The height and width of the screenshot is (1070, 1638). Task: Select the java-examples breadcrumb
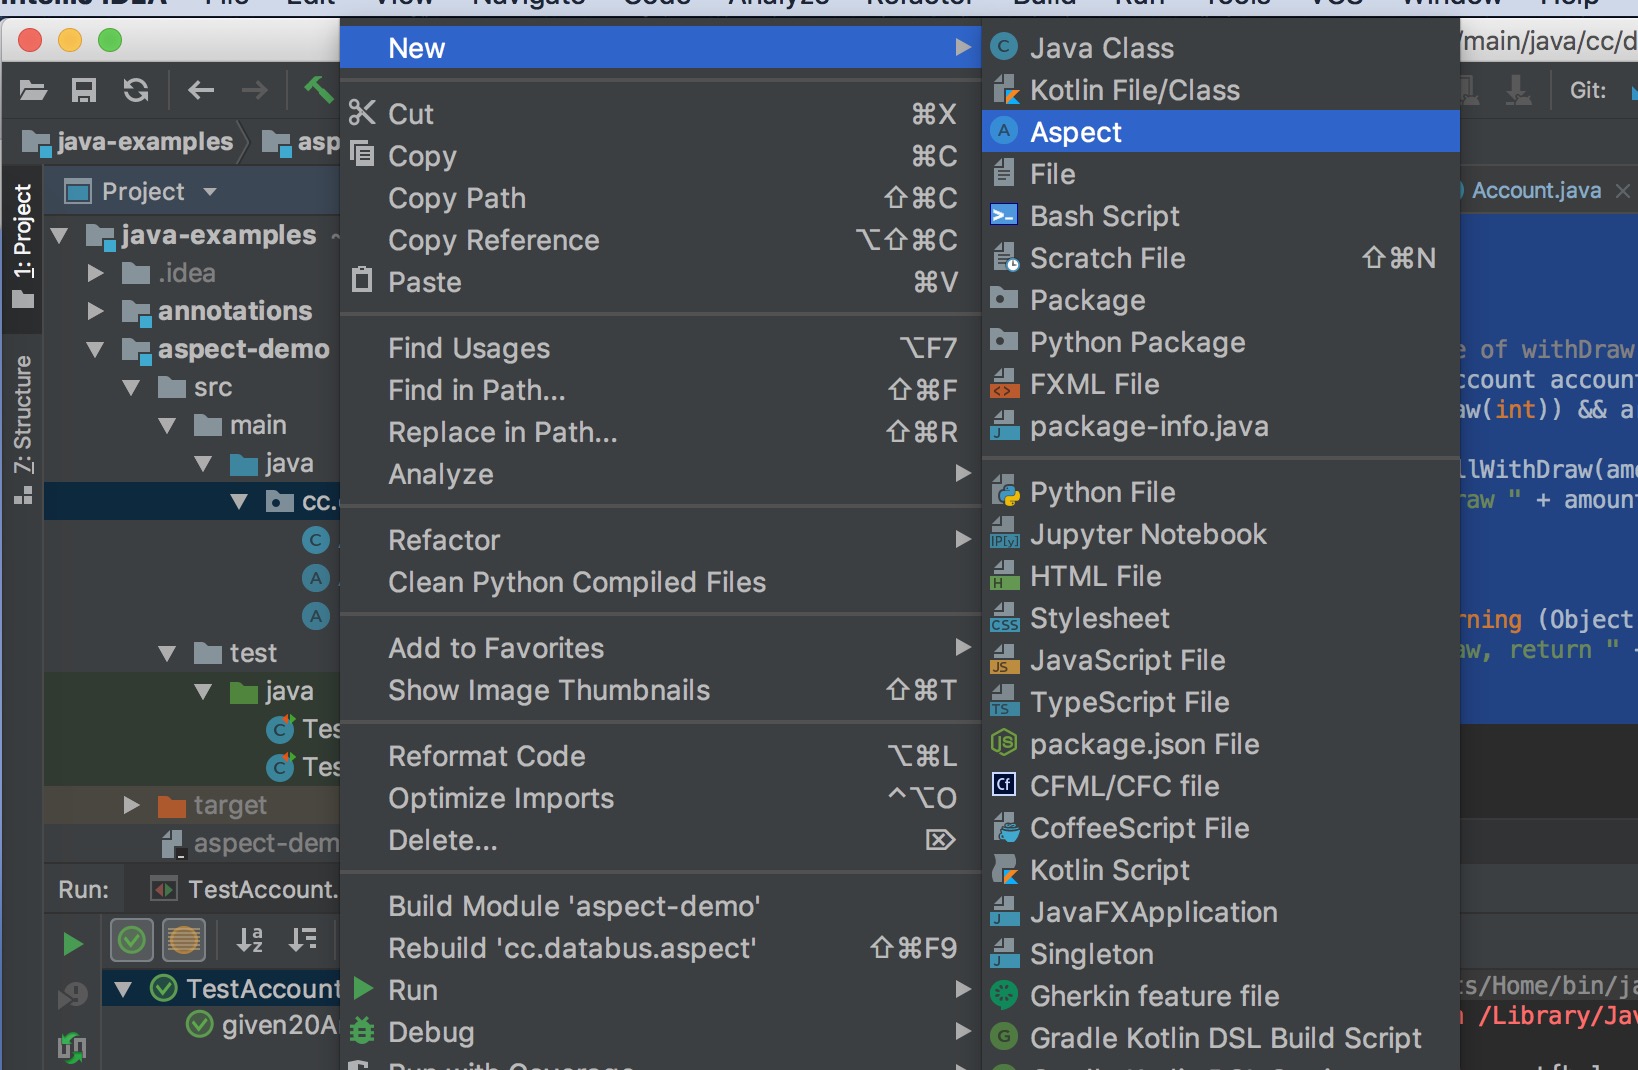(x=144, y=142)
